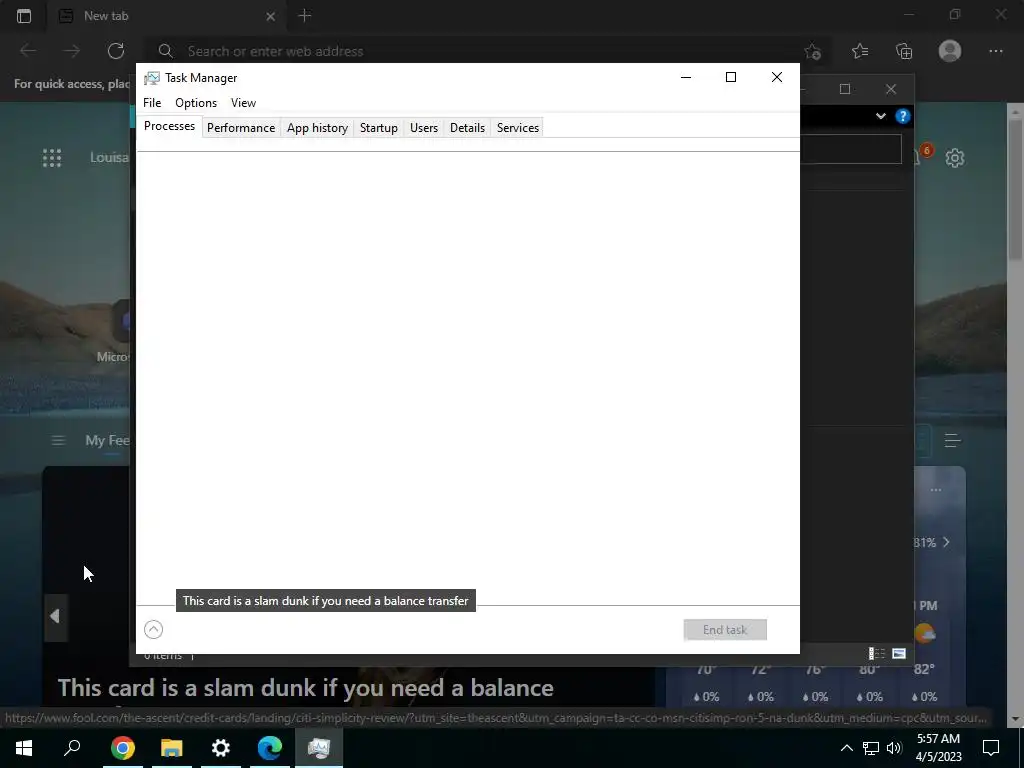
Task: Click the Edge profile avatar
Action: click(950, 51)
